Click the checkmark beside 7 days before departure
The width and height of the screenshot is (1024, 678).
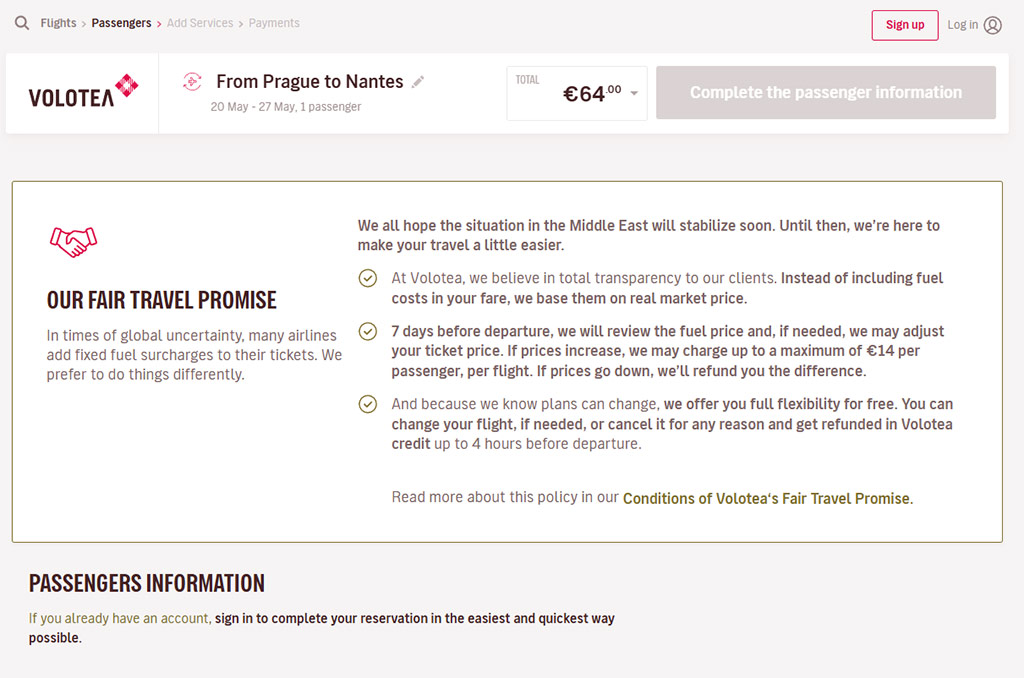point(368,331)
